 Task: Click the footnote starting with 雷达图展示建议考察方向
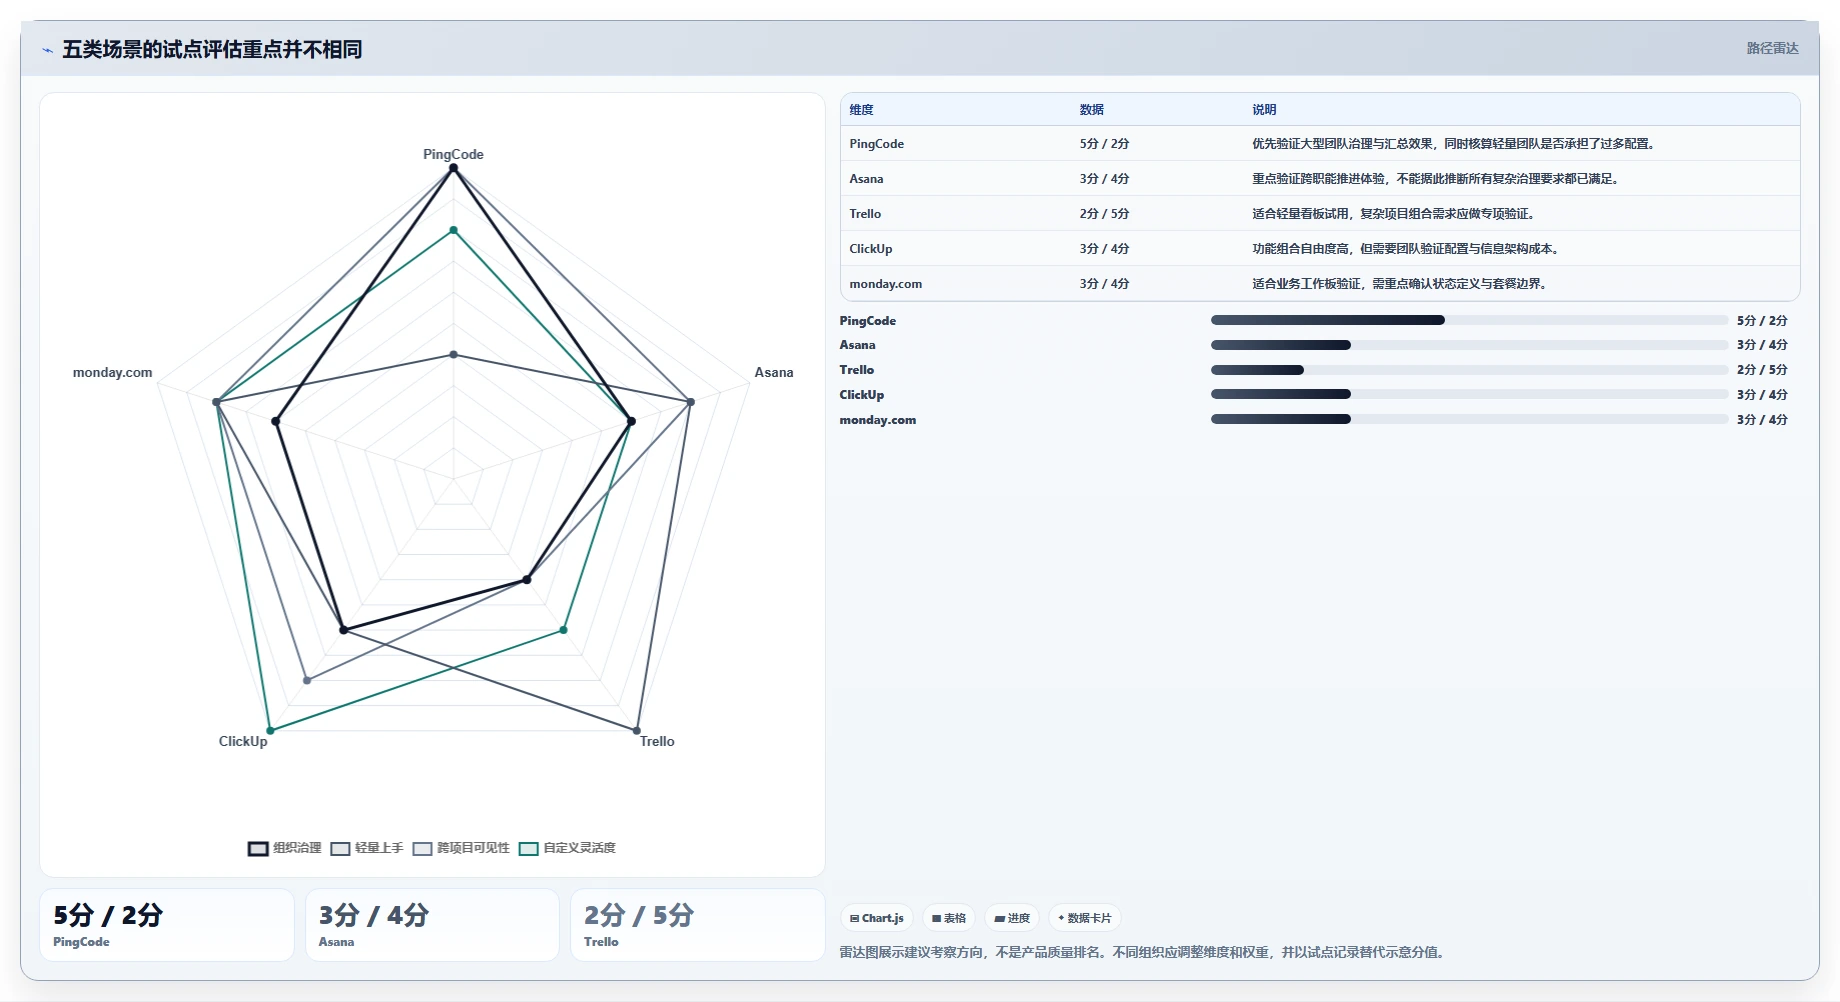[x=1144, y=952]
